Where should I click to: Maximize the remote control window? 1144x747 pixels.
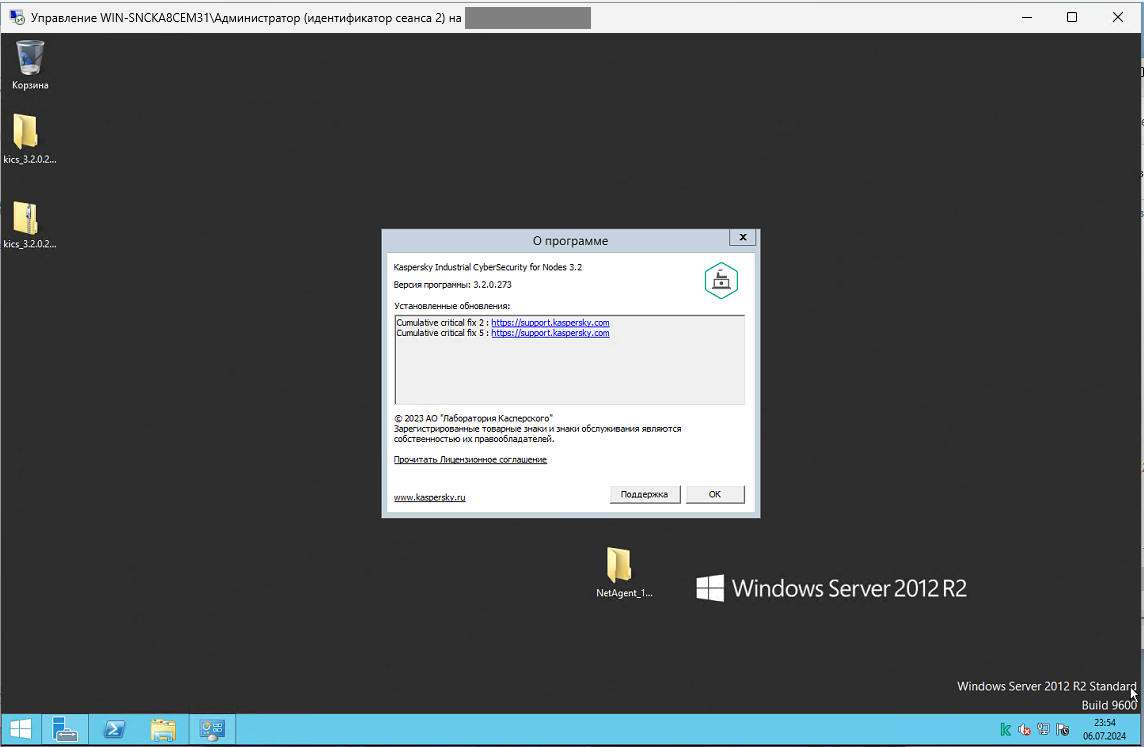click(1072, 18)
